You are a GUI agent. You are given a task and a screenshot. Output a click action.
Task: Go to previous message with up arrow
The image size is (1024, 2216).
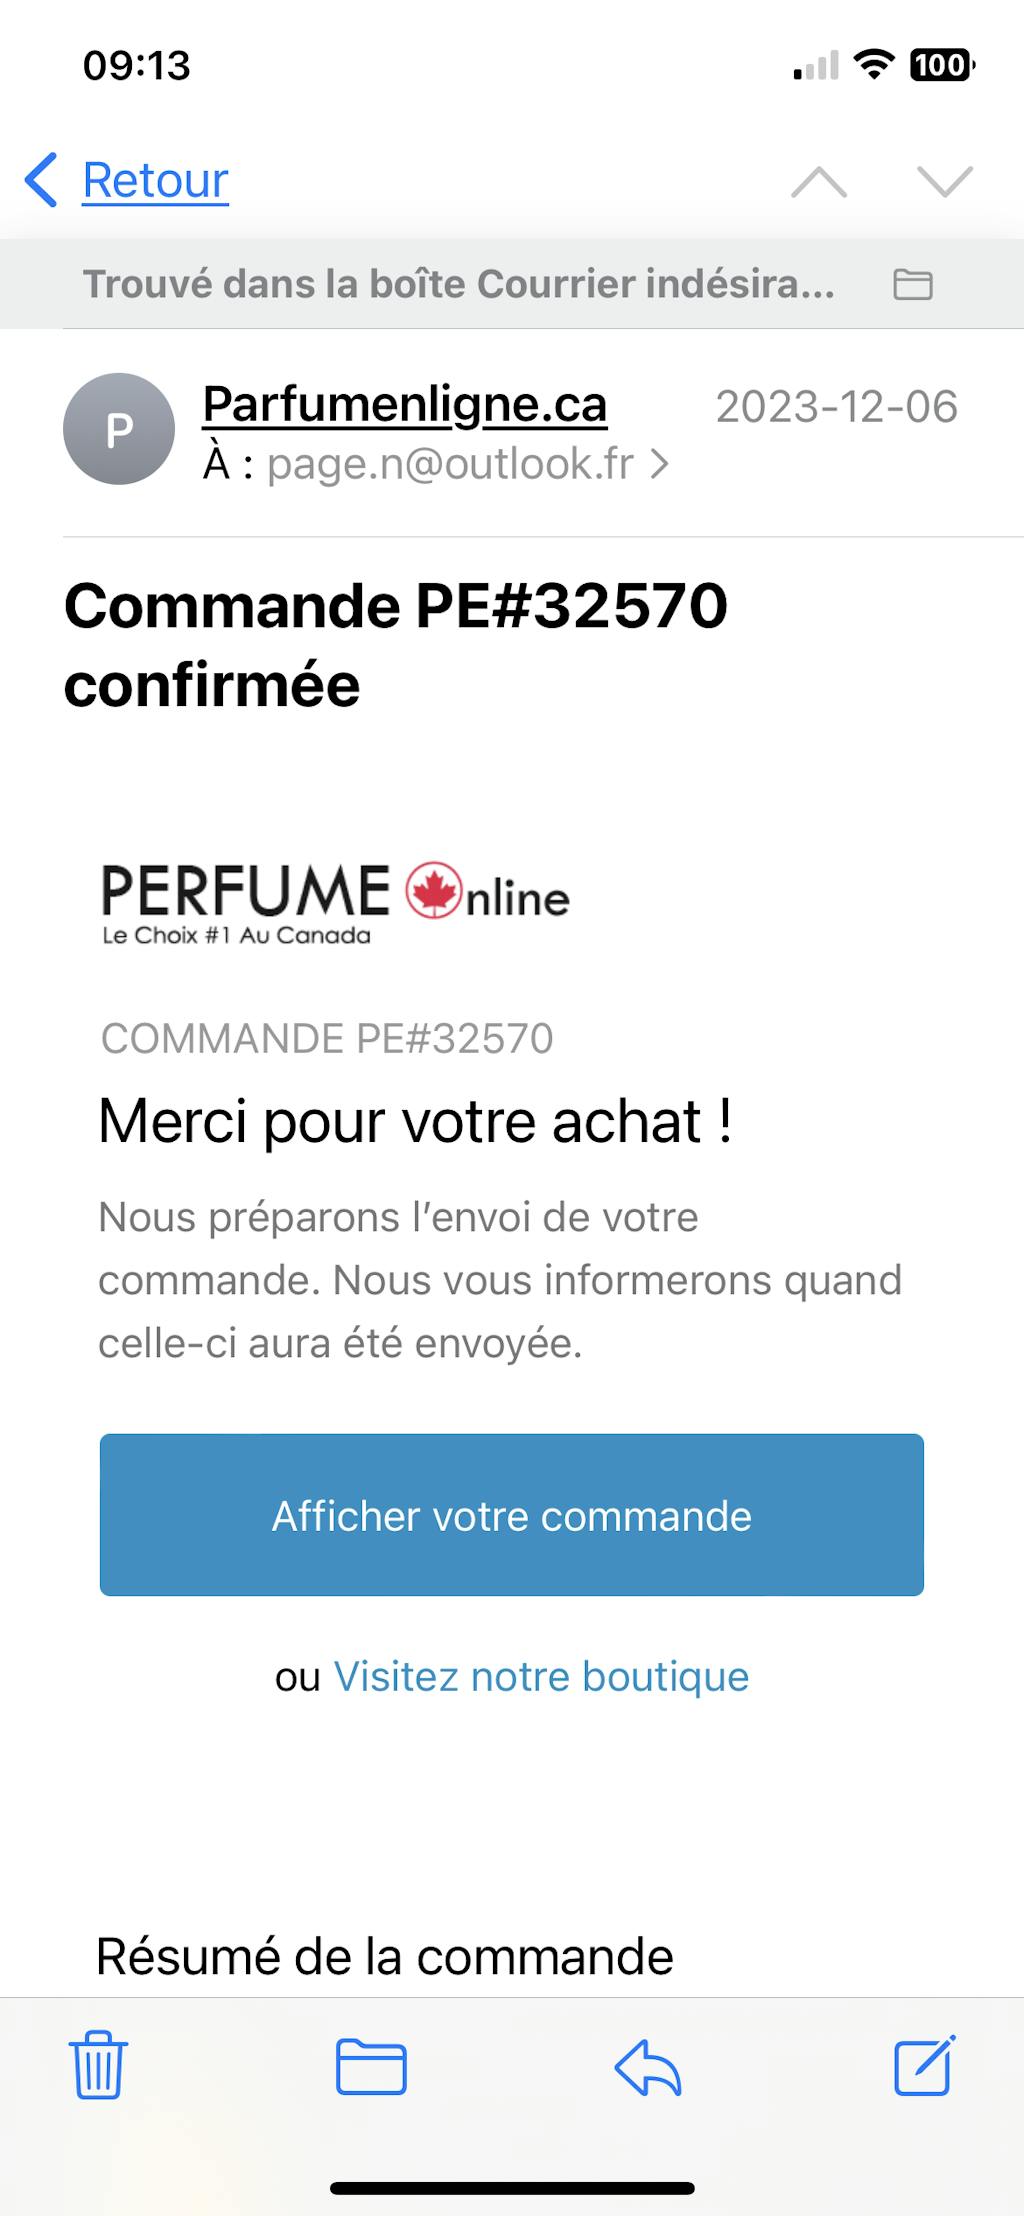click(819, 182)
